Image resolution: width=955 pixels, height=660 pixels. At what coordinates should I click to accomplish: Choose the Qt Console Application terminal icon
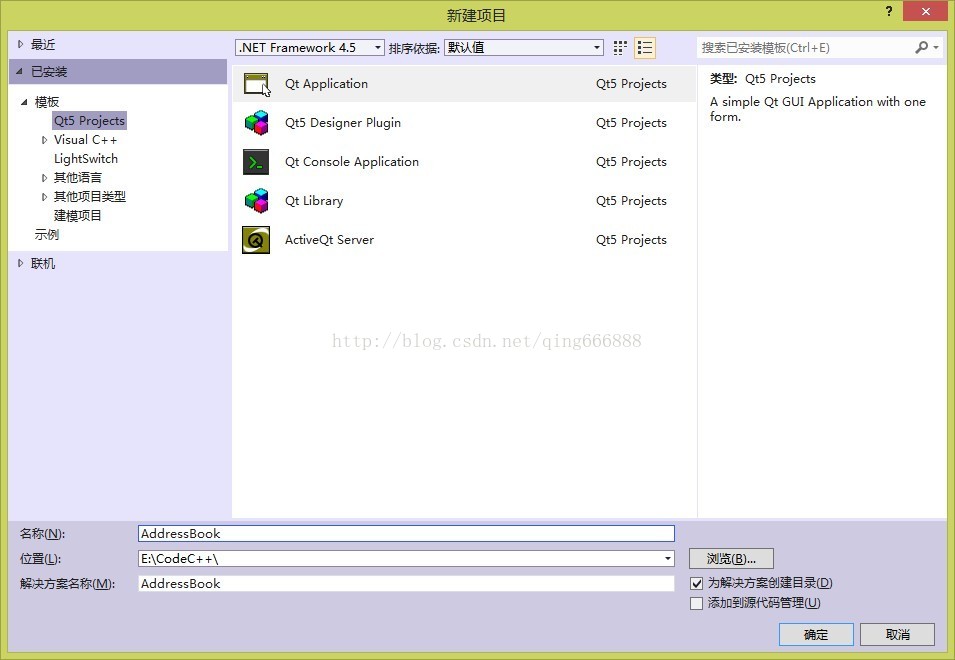point(256,161)
